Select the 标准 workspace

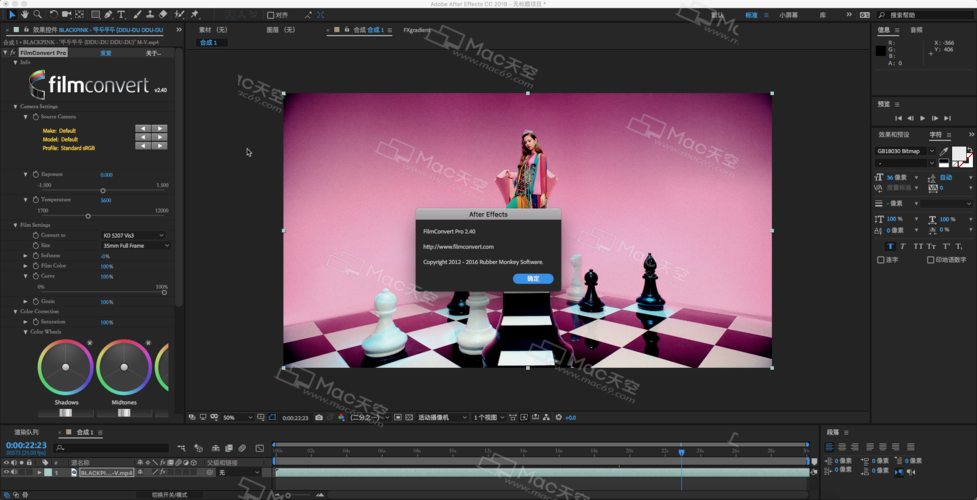(753, 15)
